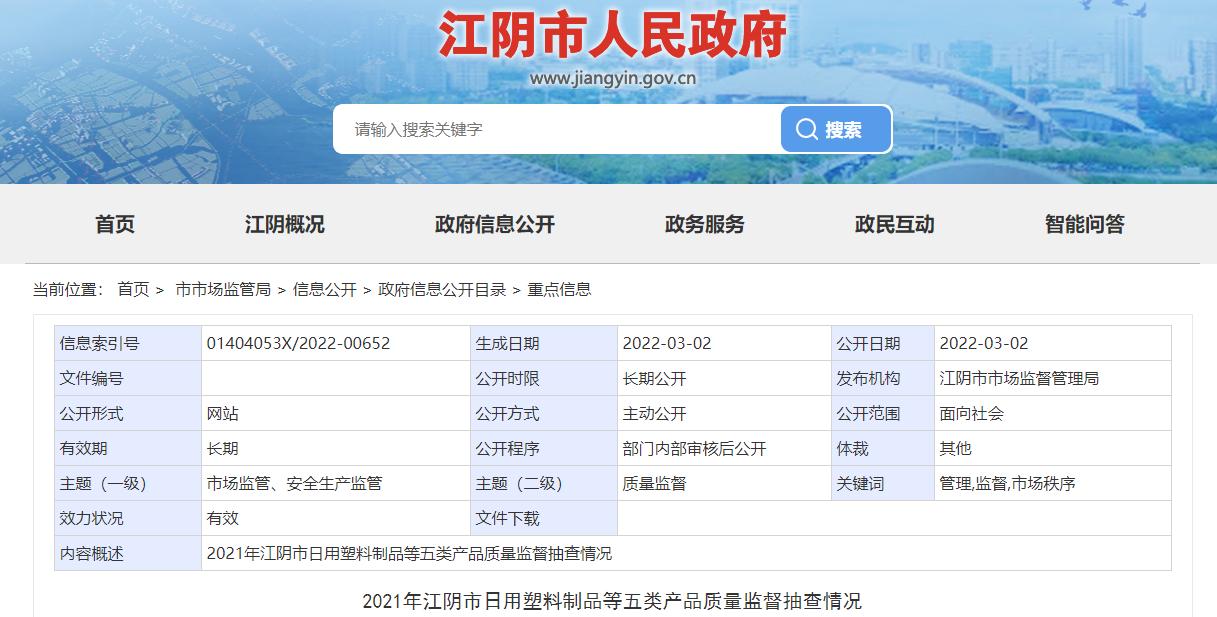Click inside the search keyword input box
The image size is (1217, 617).
(550, 128)
